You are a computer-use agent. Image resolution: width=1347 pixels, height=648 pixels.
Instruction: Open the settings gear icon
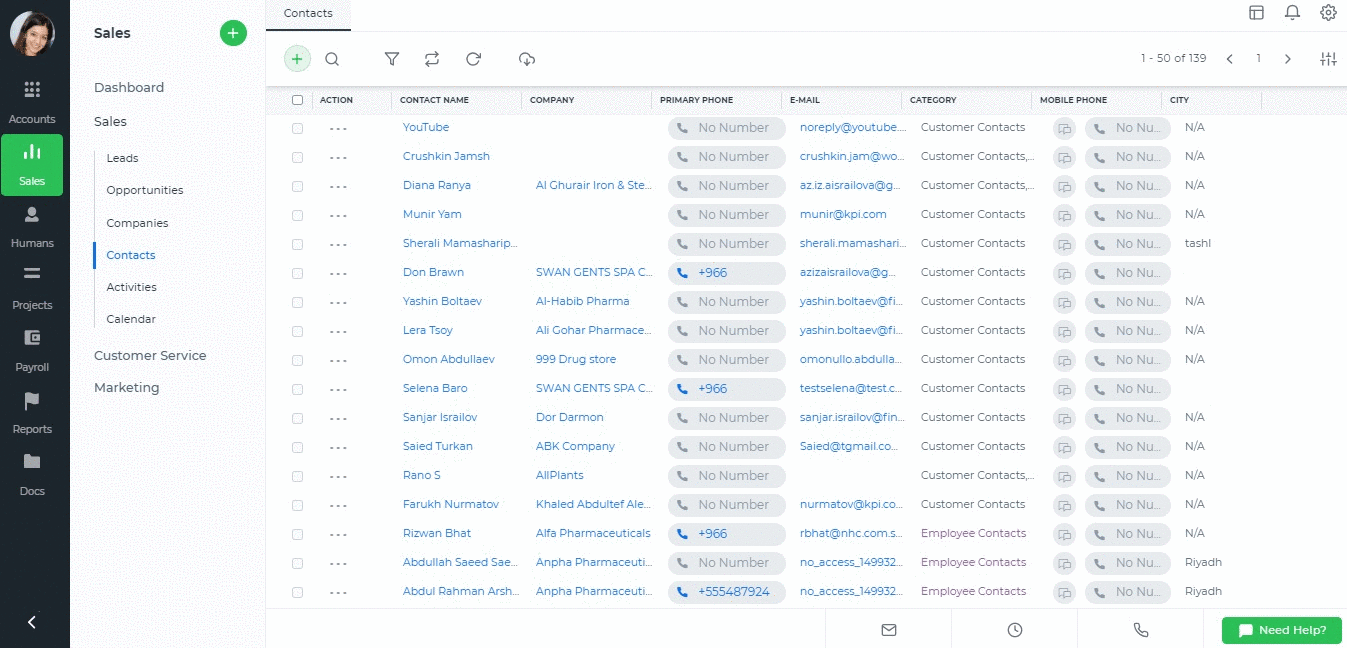(1328, 12)
